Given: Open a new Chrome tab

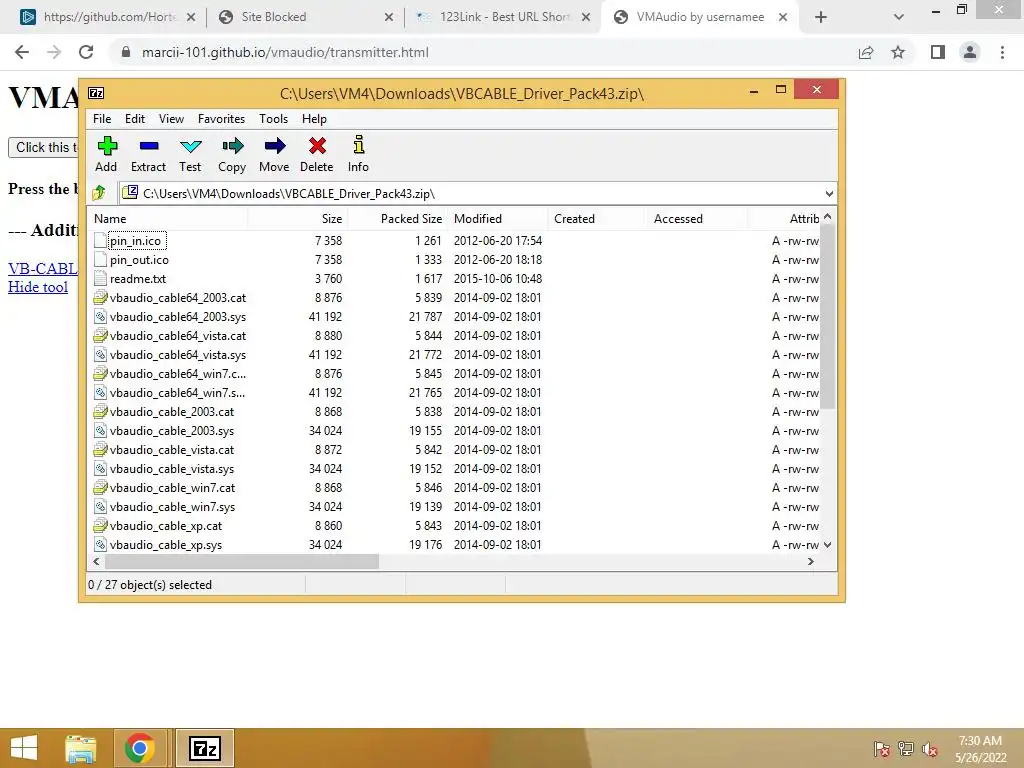Looking at the screenshot, I should pyautogui.click(x=821, y=17).
